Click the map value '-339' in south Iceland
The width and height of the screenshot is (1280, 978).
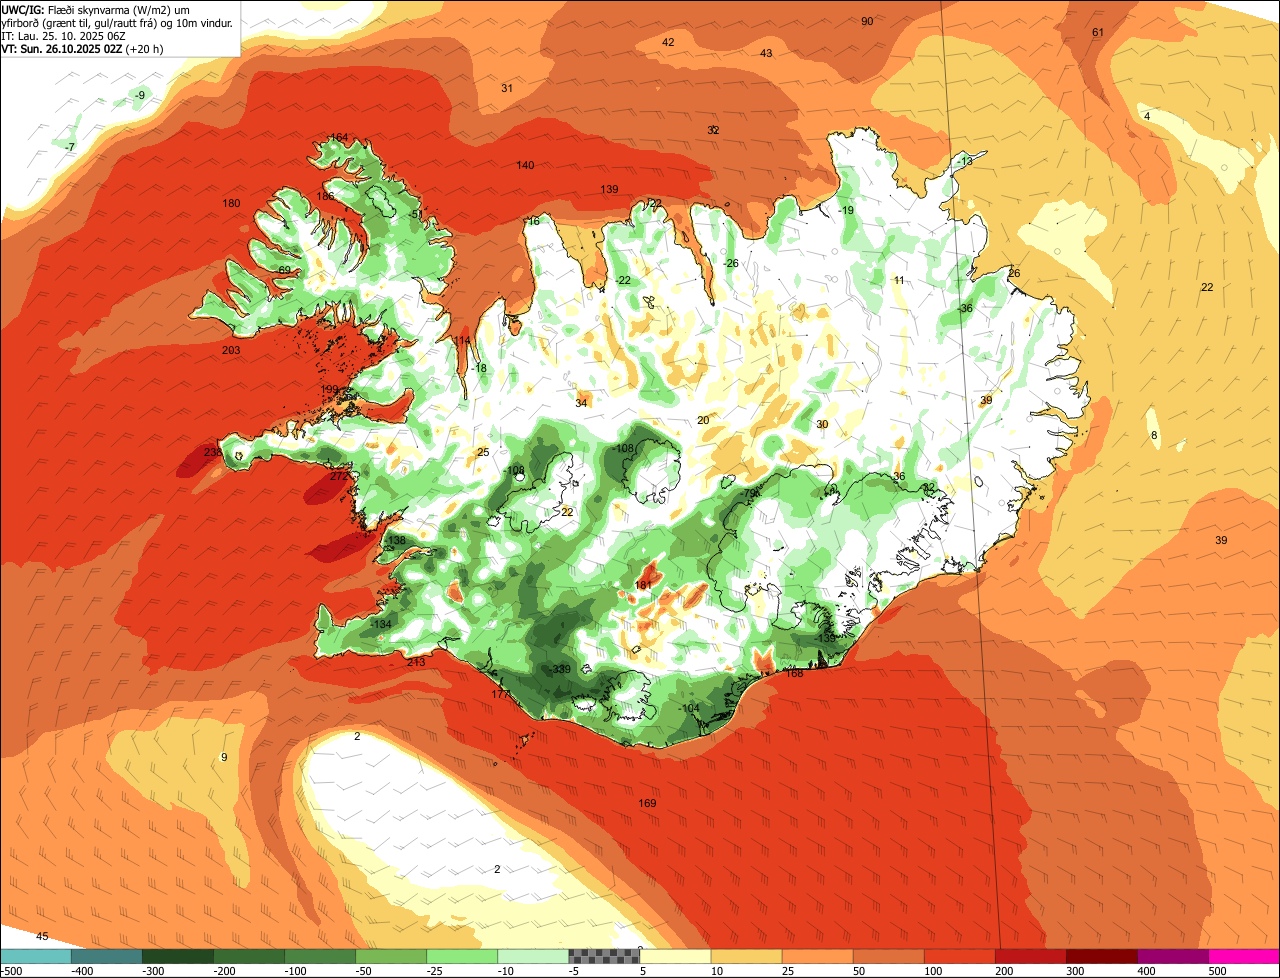pos(561,669)
